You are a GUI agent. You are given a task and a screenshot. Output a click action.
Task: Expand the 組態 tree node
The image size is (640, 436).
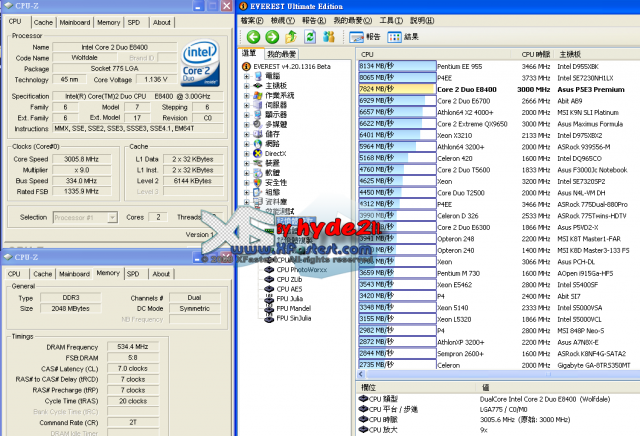tap(247, 193)
